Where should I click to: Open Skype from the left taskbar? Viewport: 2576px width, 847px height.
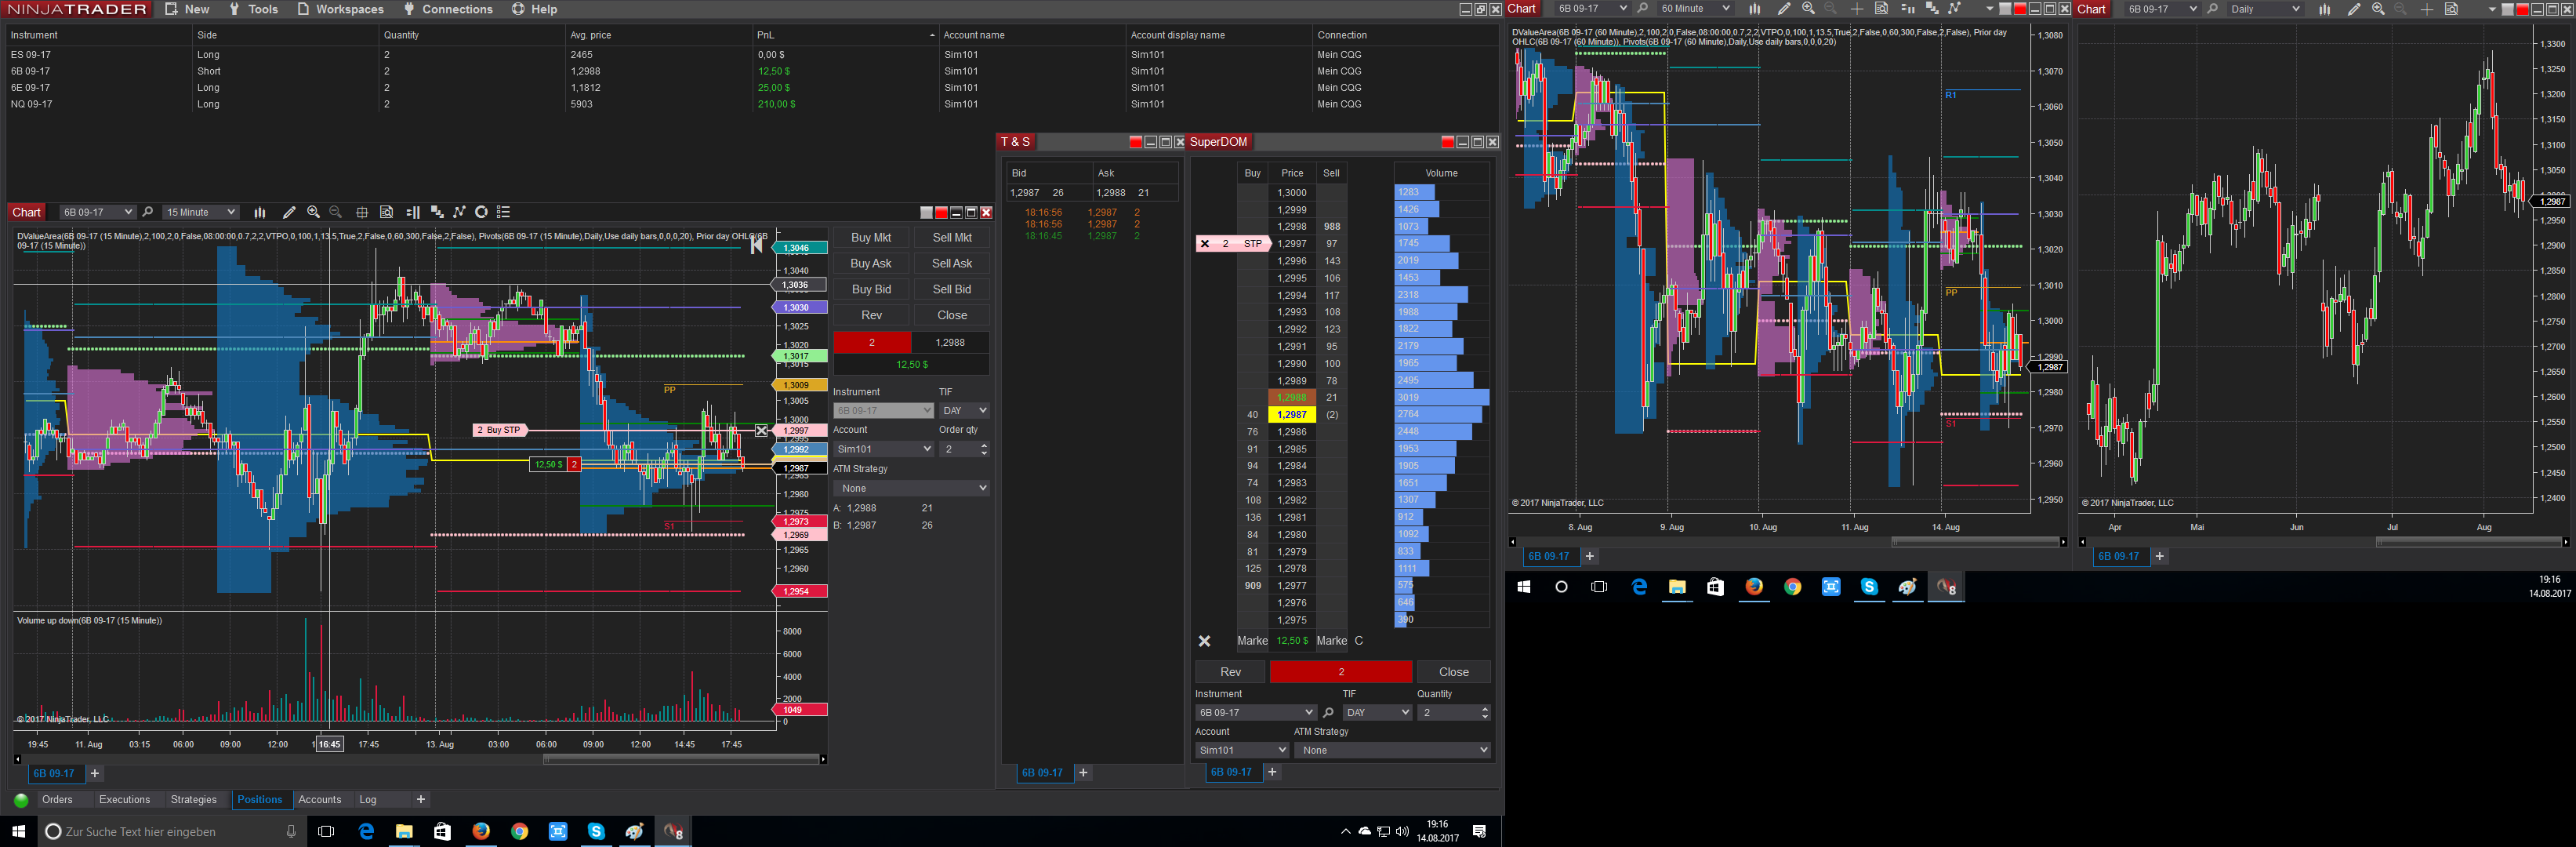596,831
